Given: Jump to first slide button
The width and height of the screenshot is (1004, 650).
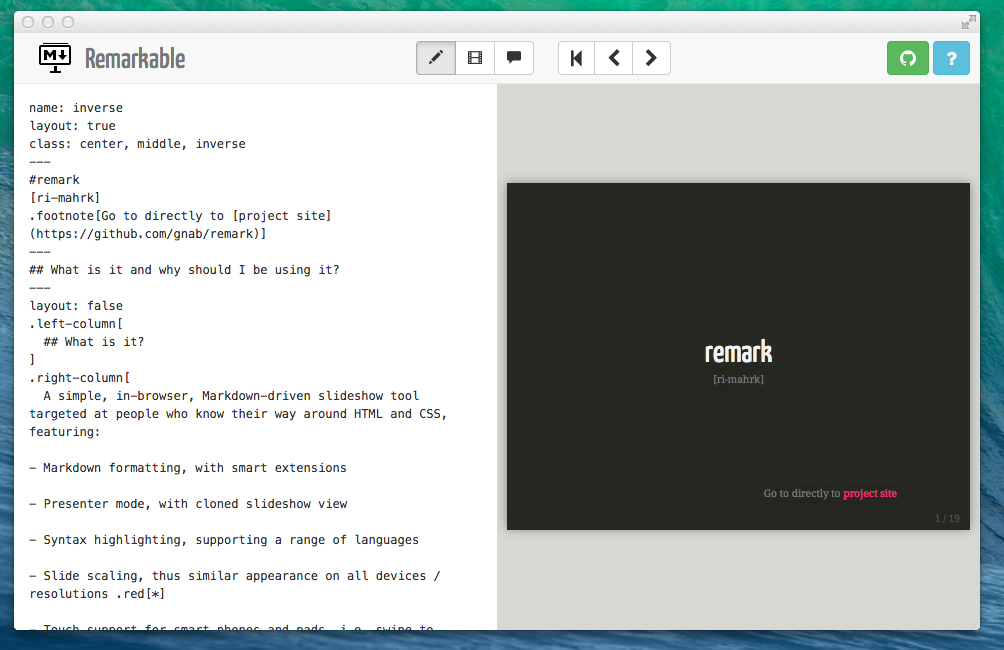Looking at the screenshot, I should [576, 58].
